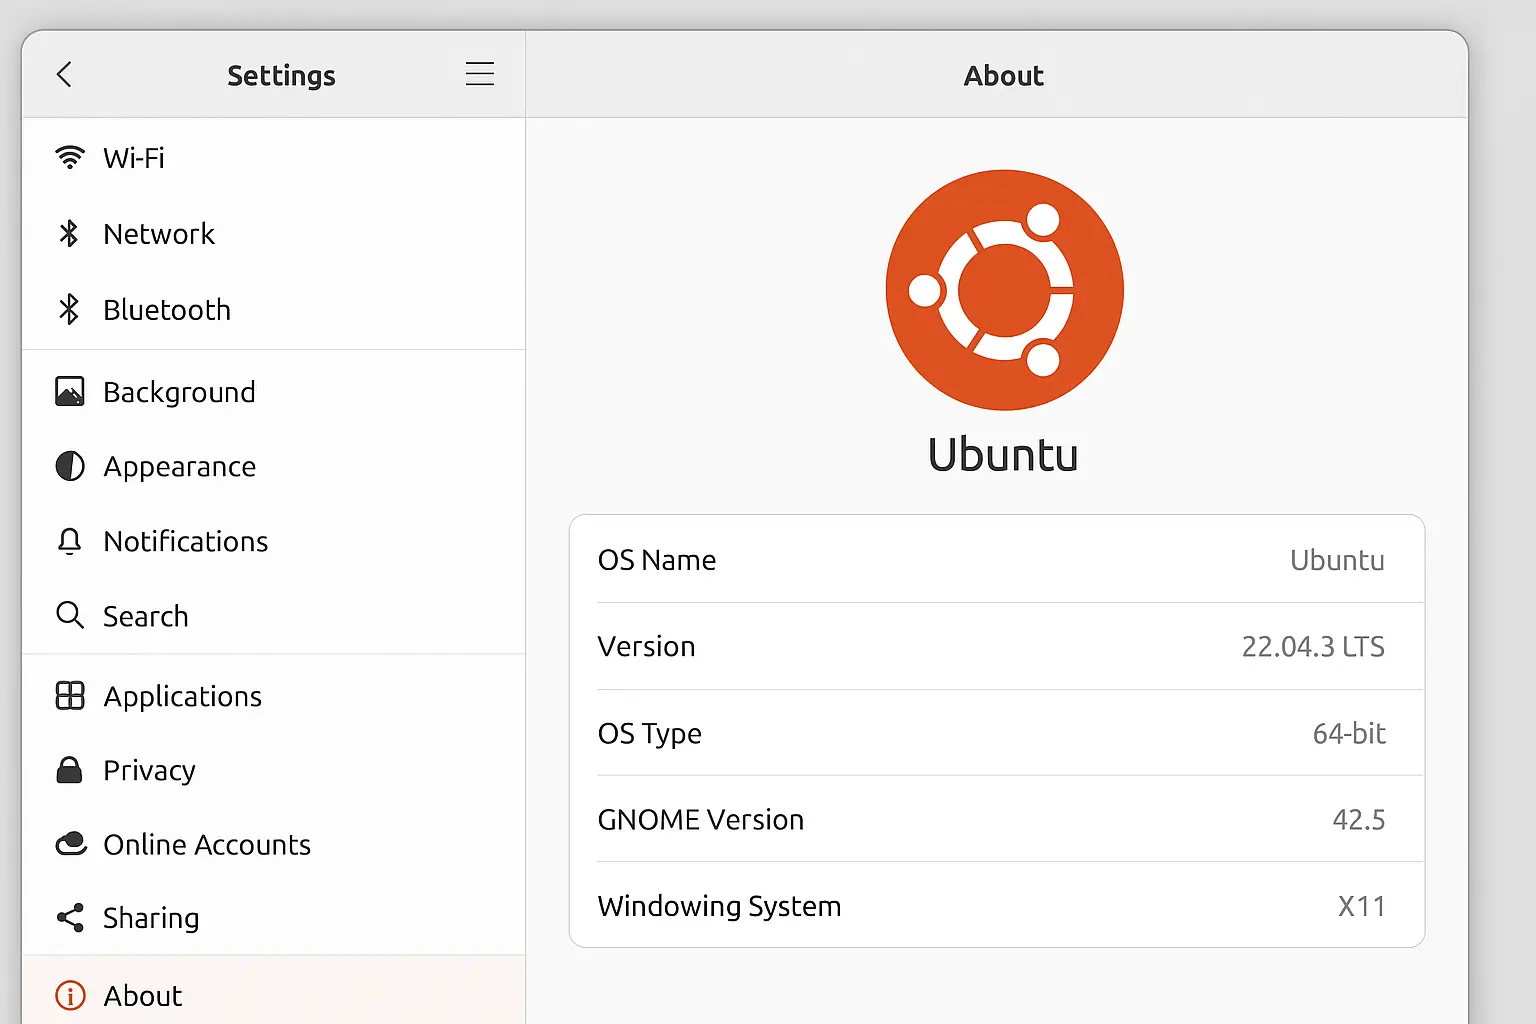Select the Wi-Fi icon in the sidebar

click(x=68, y=157)
